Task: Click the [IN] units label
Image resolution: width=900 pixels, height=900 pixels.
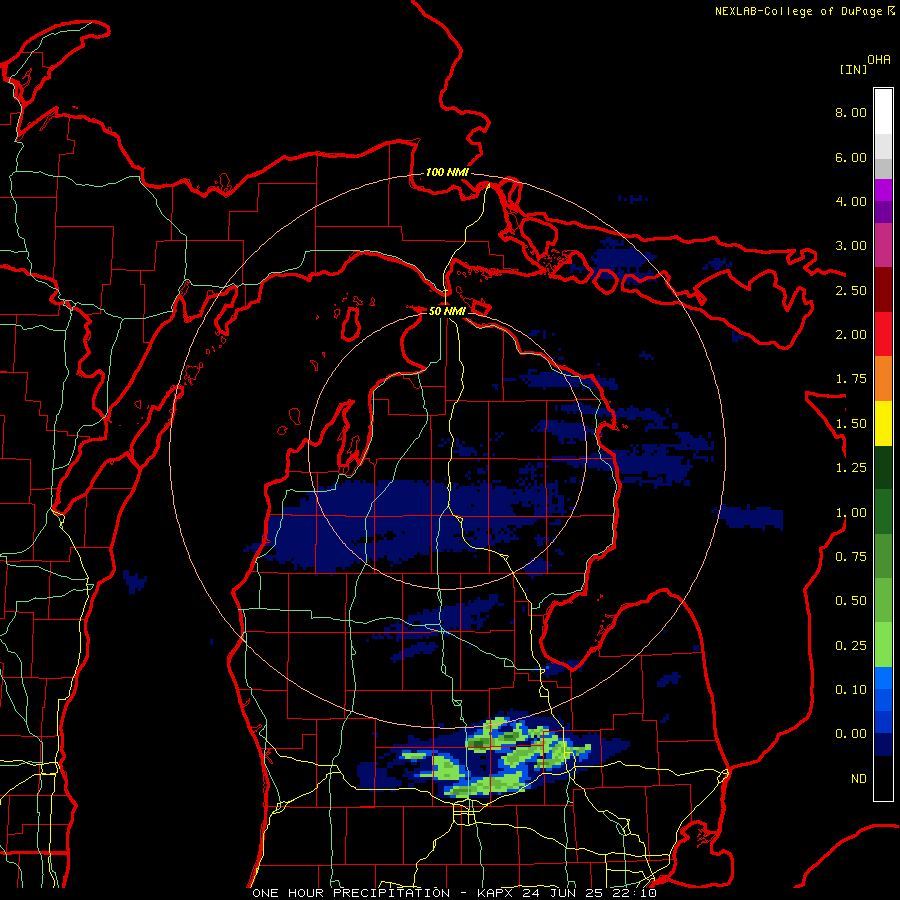Action: pyautogui.click(x=853, y=69)
